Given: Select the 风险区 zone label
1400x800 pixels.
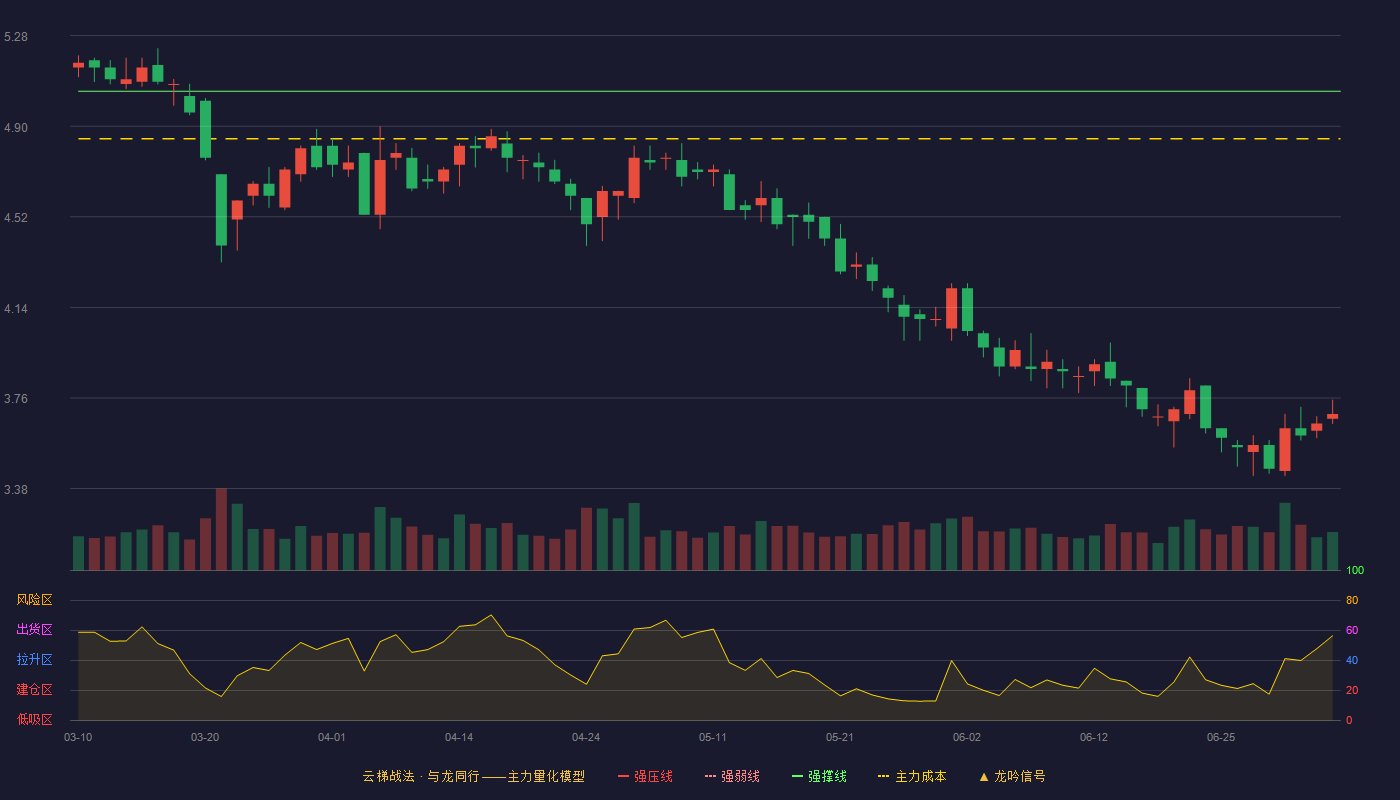Looking at the screenshot, I should click(35, 600).
